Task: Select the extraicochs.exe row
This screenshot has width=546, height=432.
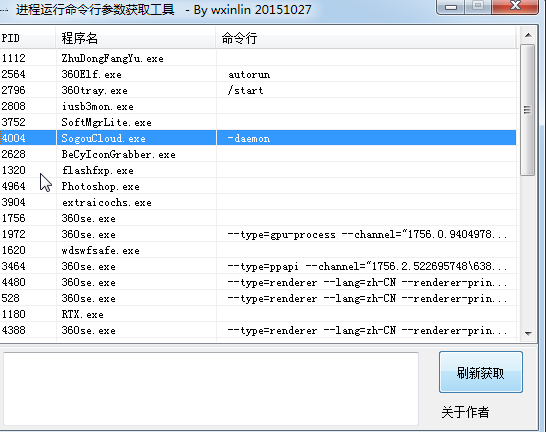Action: point(258,202)
